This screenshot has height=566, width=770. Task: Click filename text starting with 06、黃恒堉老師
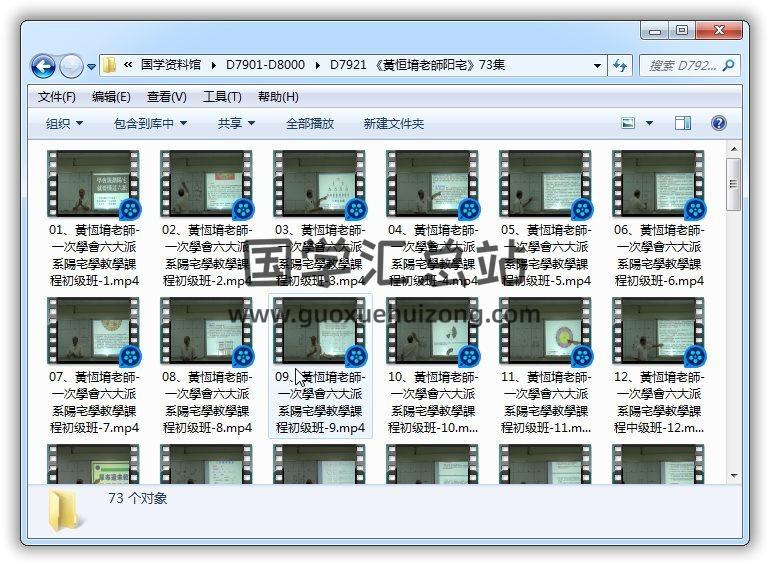coord(659,255)
